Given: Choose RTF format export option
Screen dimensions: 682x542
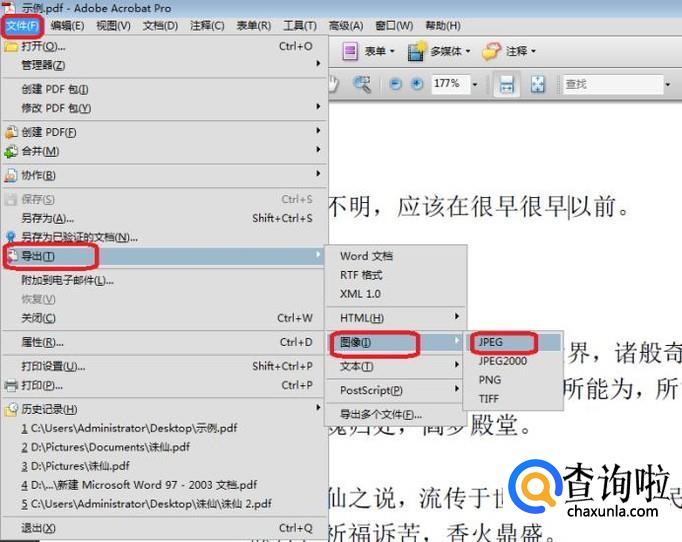Looking at the screenshot, I should tap(361, 275).
